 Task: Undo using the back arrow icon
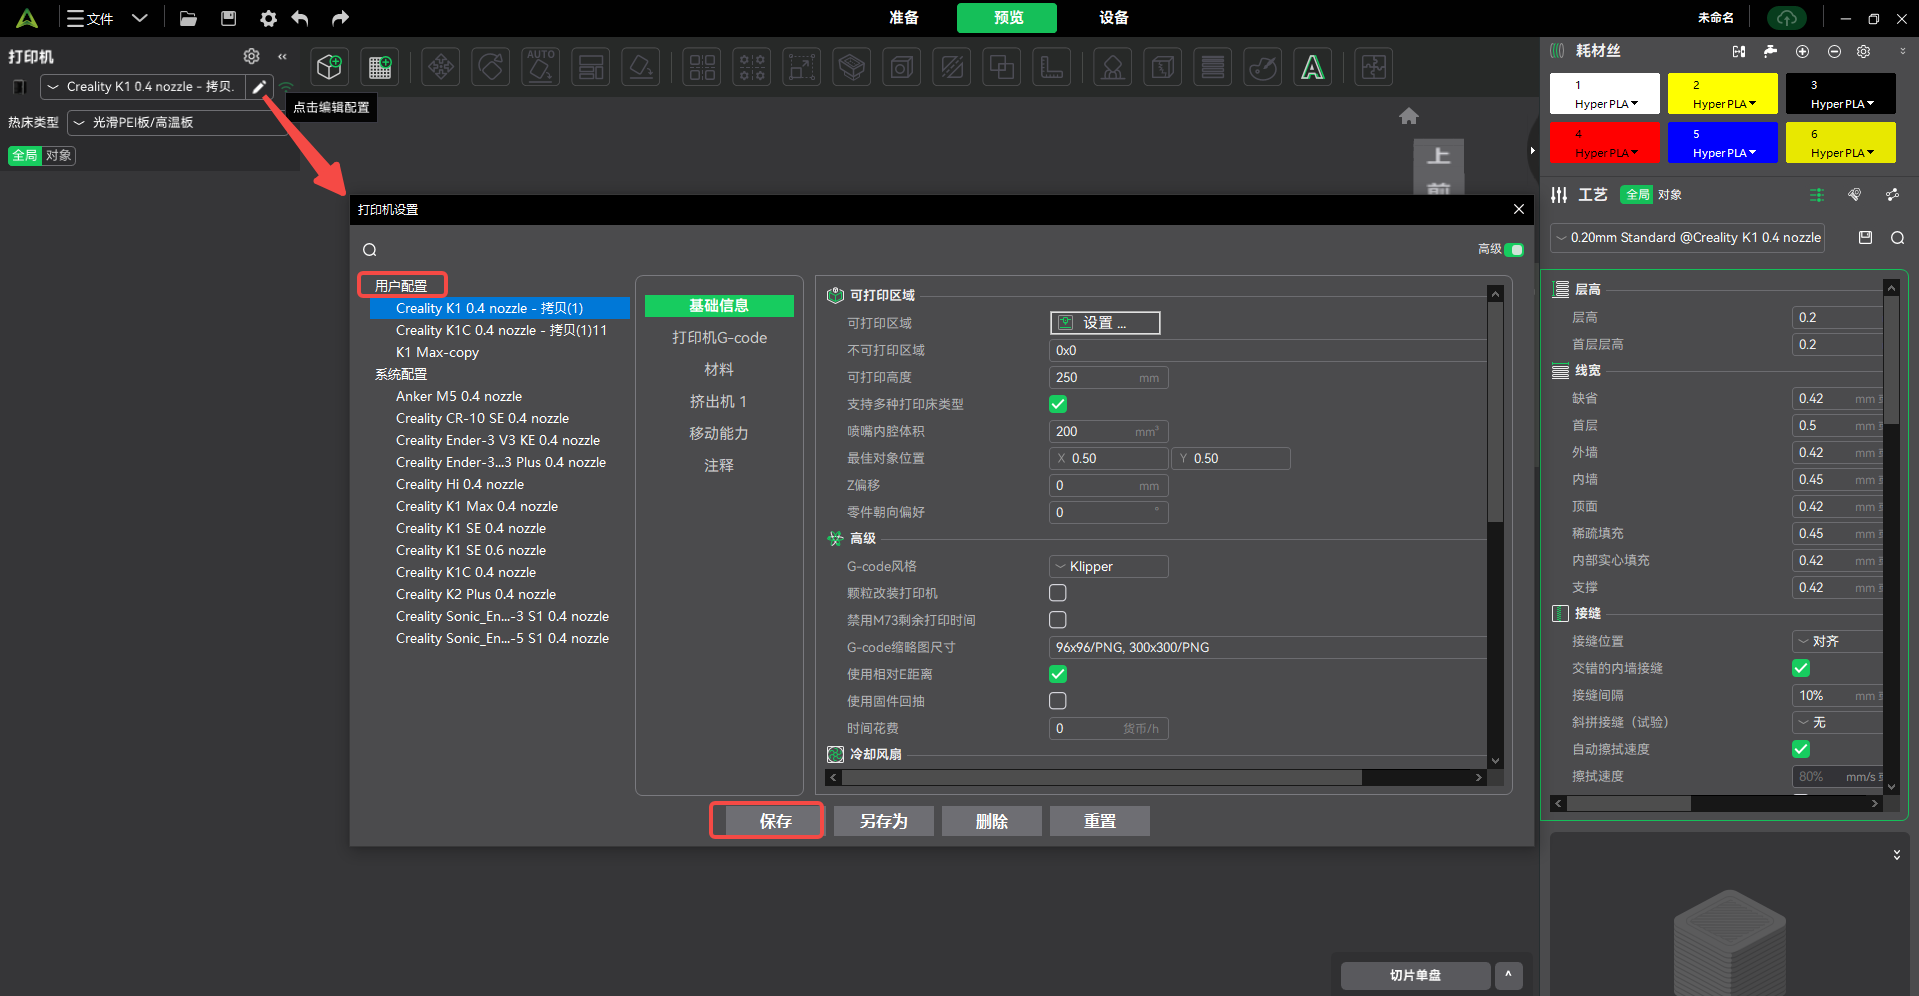point(300,18)
